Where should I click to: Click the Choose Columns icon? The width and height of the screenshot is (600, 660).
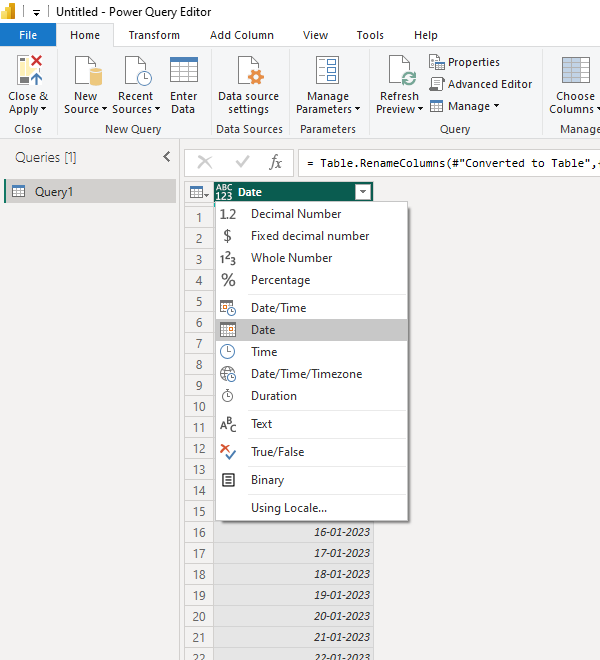(x=576, y=70)
